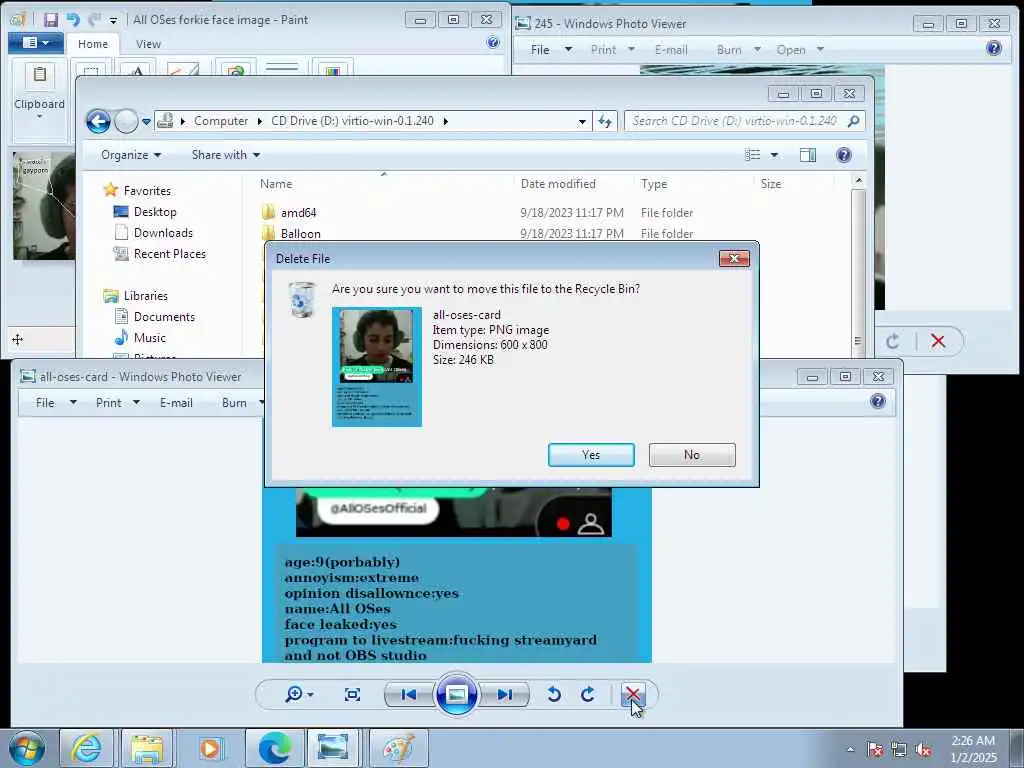
Task: Click help icon in 245 Photo Viewer
Action: coord(993,48)
